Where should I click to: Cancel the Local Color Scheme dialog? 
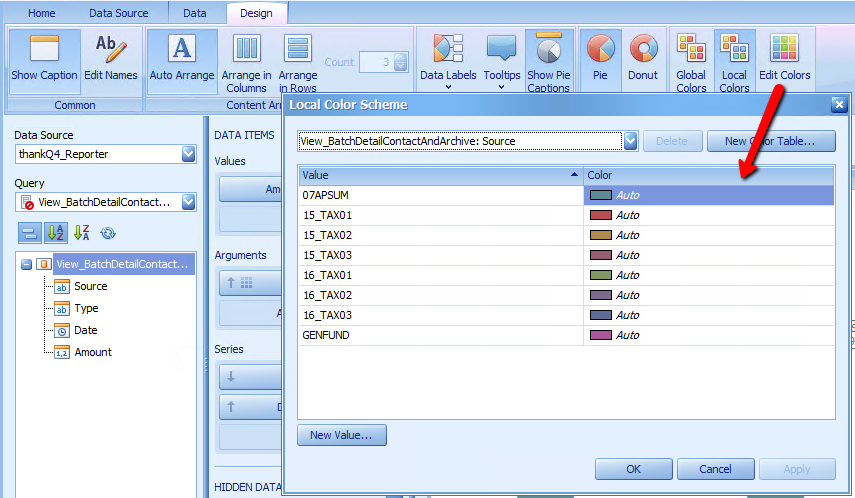pos(715,469)
